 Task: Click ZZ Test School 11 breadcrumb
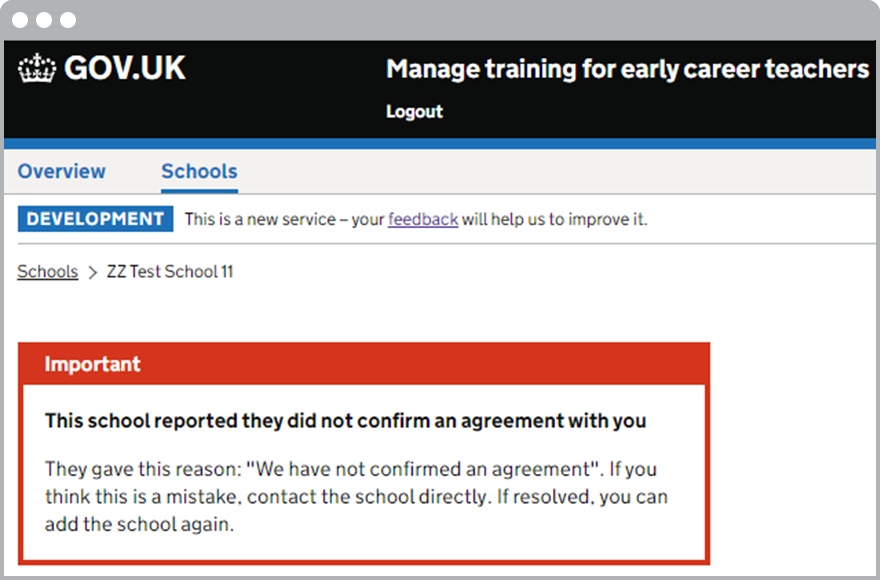click(170, 272)
